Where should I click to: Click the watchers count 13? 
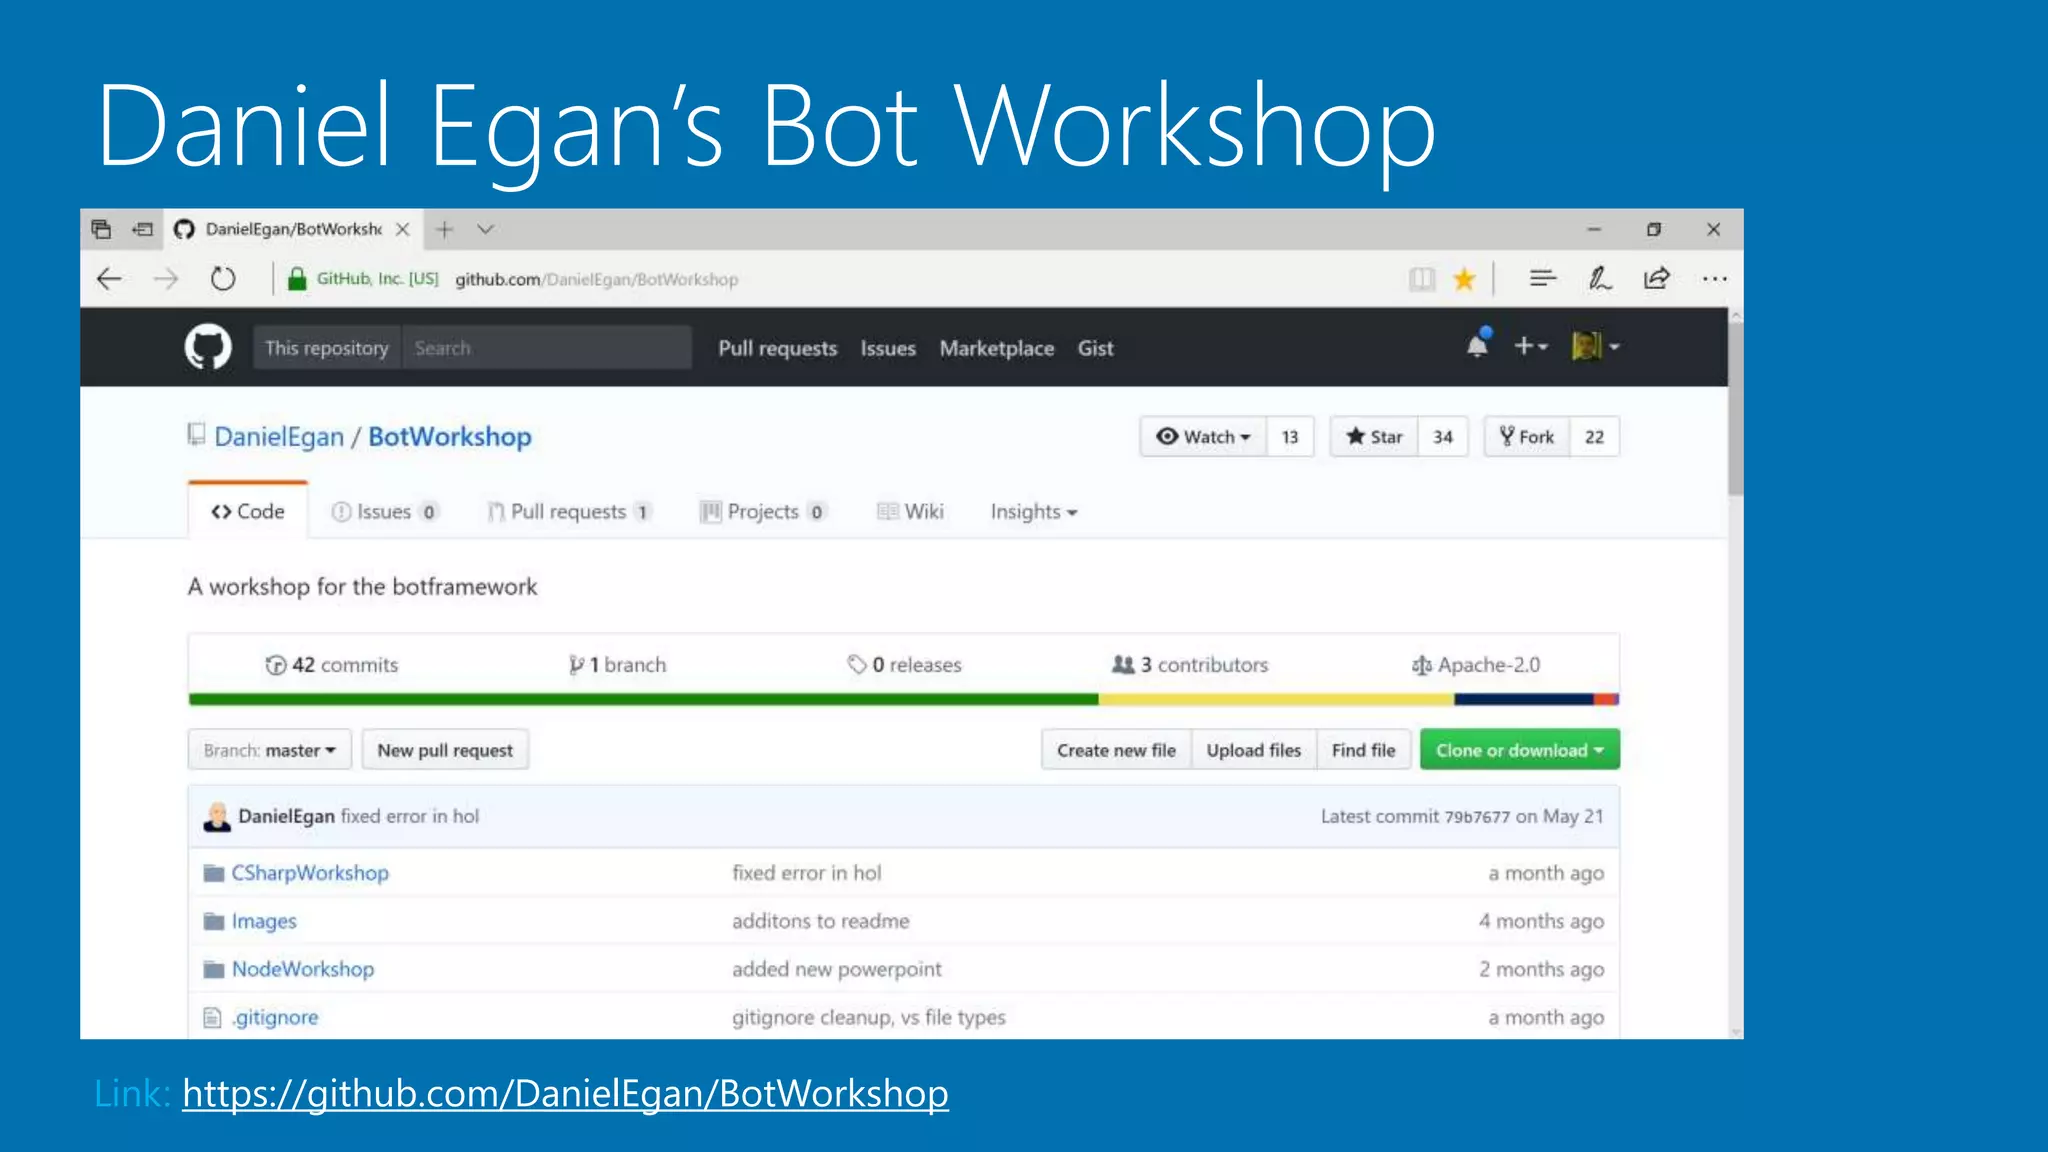click(1290, 437)
